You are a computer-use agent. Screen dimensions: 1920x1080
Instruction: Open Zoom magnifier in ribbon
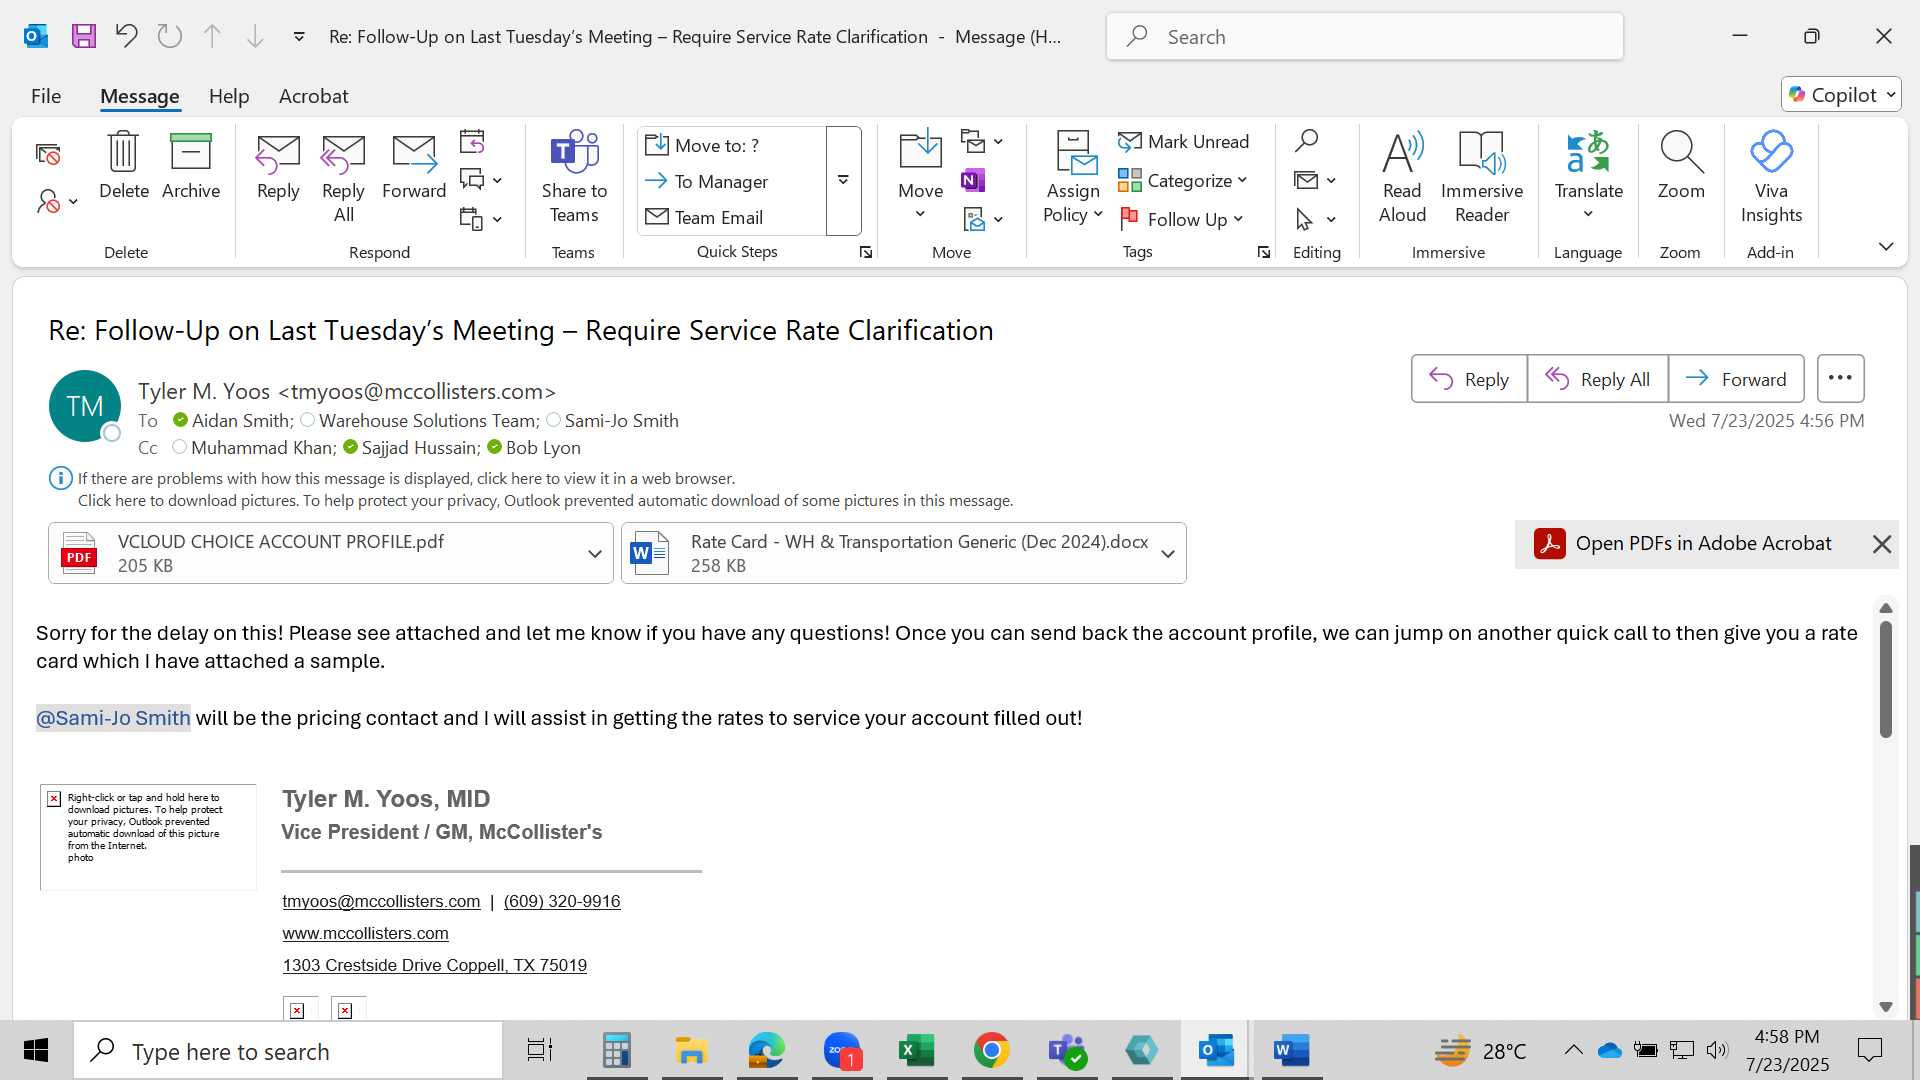pos(1681,166)
